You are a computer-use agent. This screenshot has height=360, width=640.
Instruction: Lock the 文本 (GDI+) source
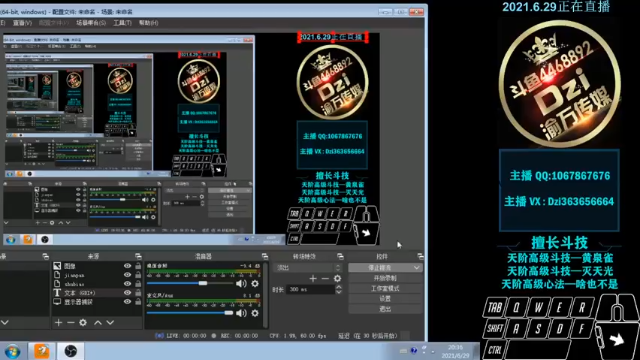click(138, 293)
